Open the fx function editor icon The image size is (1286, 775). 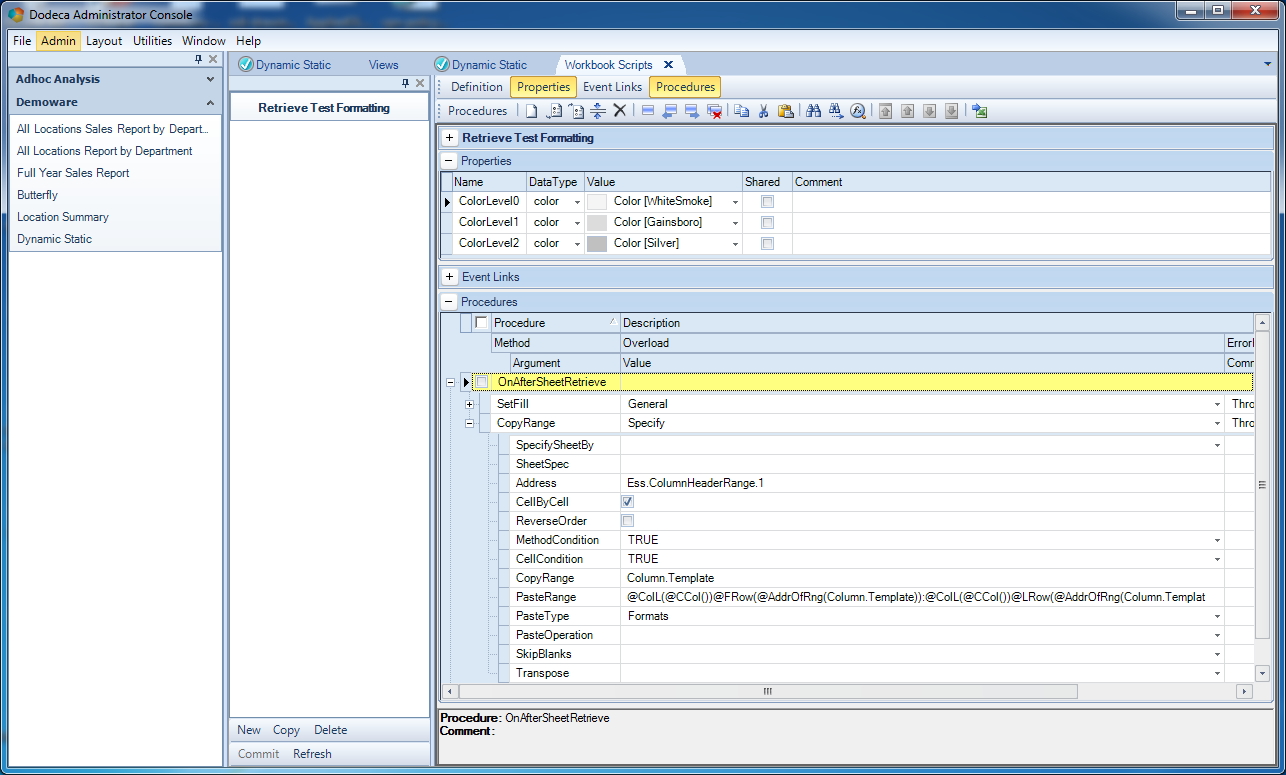[858, 111]
